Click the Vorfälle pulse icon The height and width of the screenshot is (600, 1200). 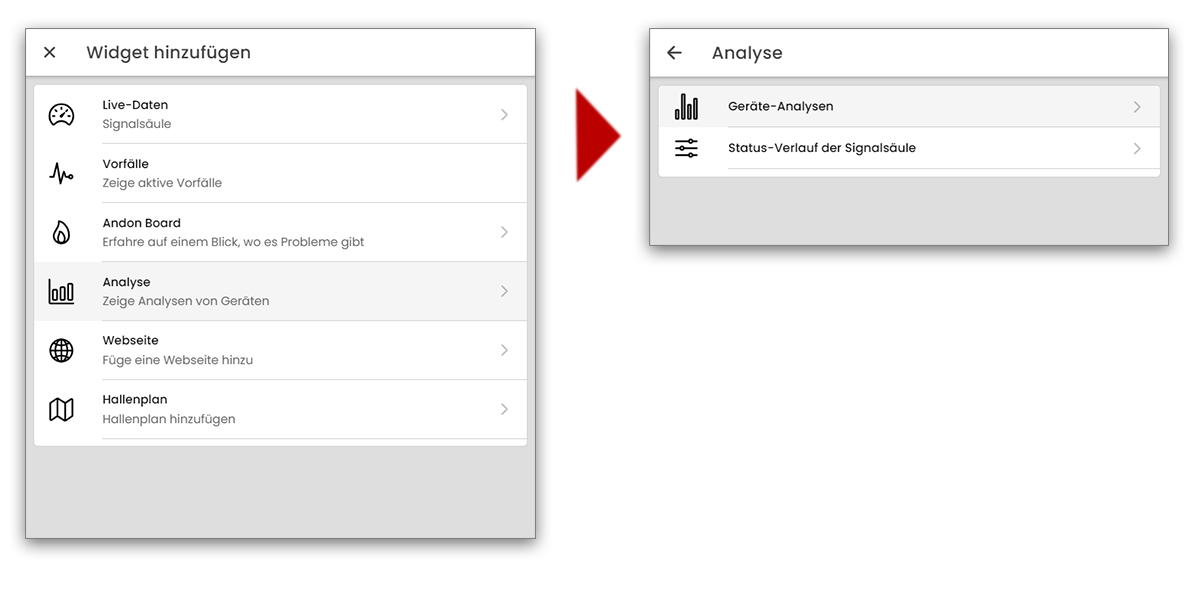point(62,174)
